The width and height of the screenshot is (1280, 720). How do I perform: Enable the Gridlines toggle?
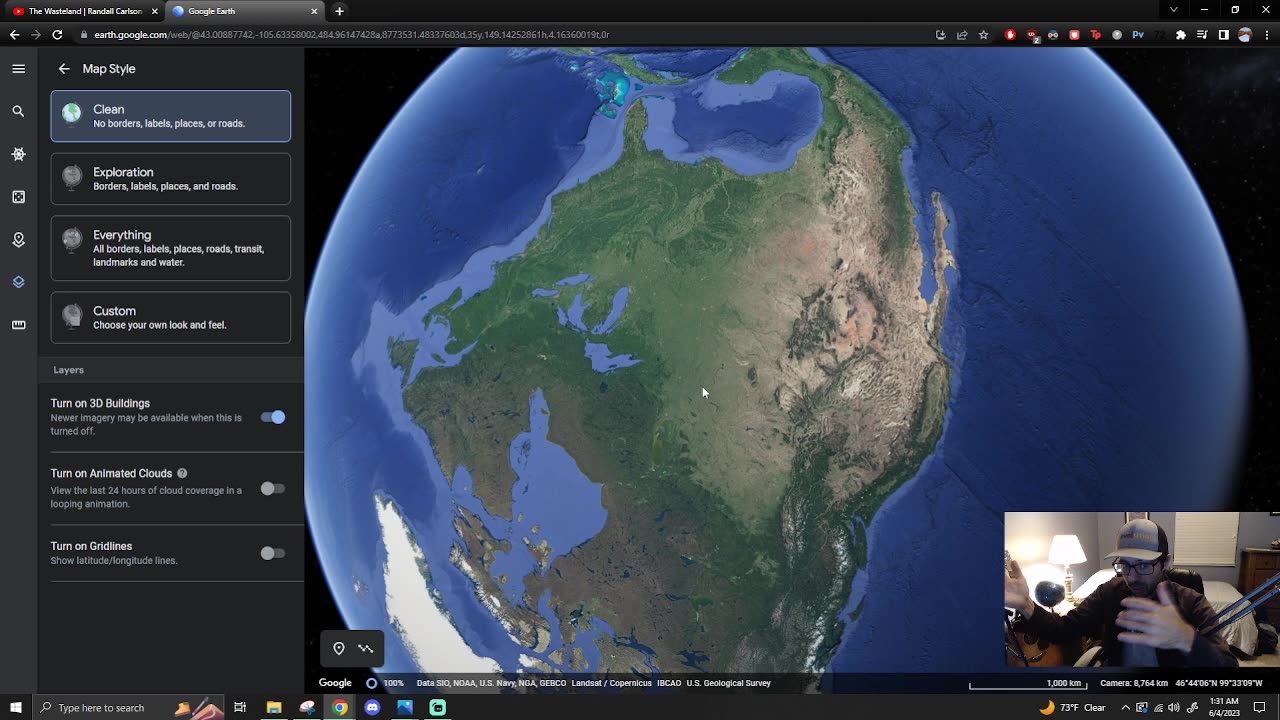(x=273, y=553)
